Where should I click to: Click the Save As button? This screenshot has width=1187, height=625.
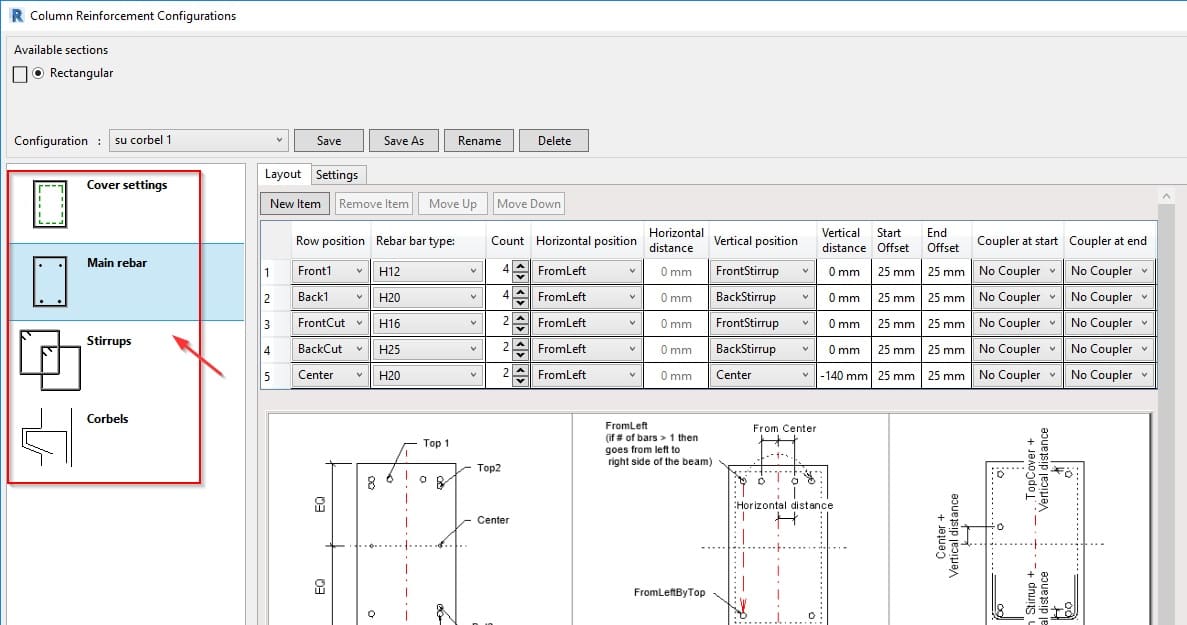(403, 141)
